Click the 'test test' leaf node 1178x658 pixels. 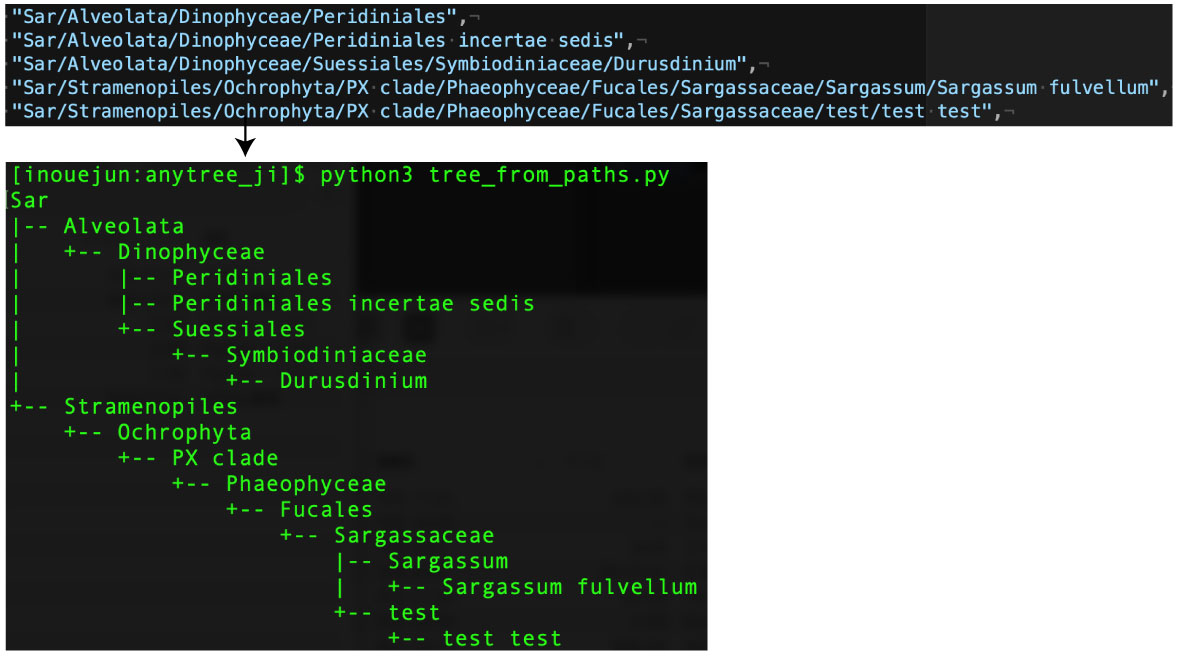pyautogui.click(x=501, y=638)
